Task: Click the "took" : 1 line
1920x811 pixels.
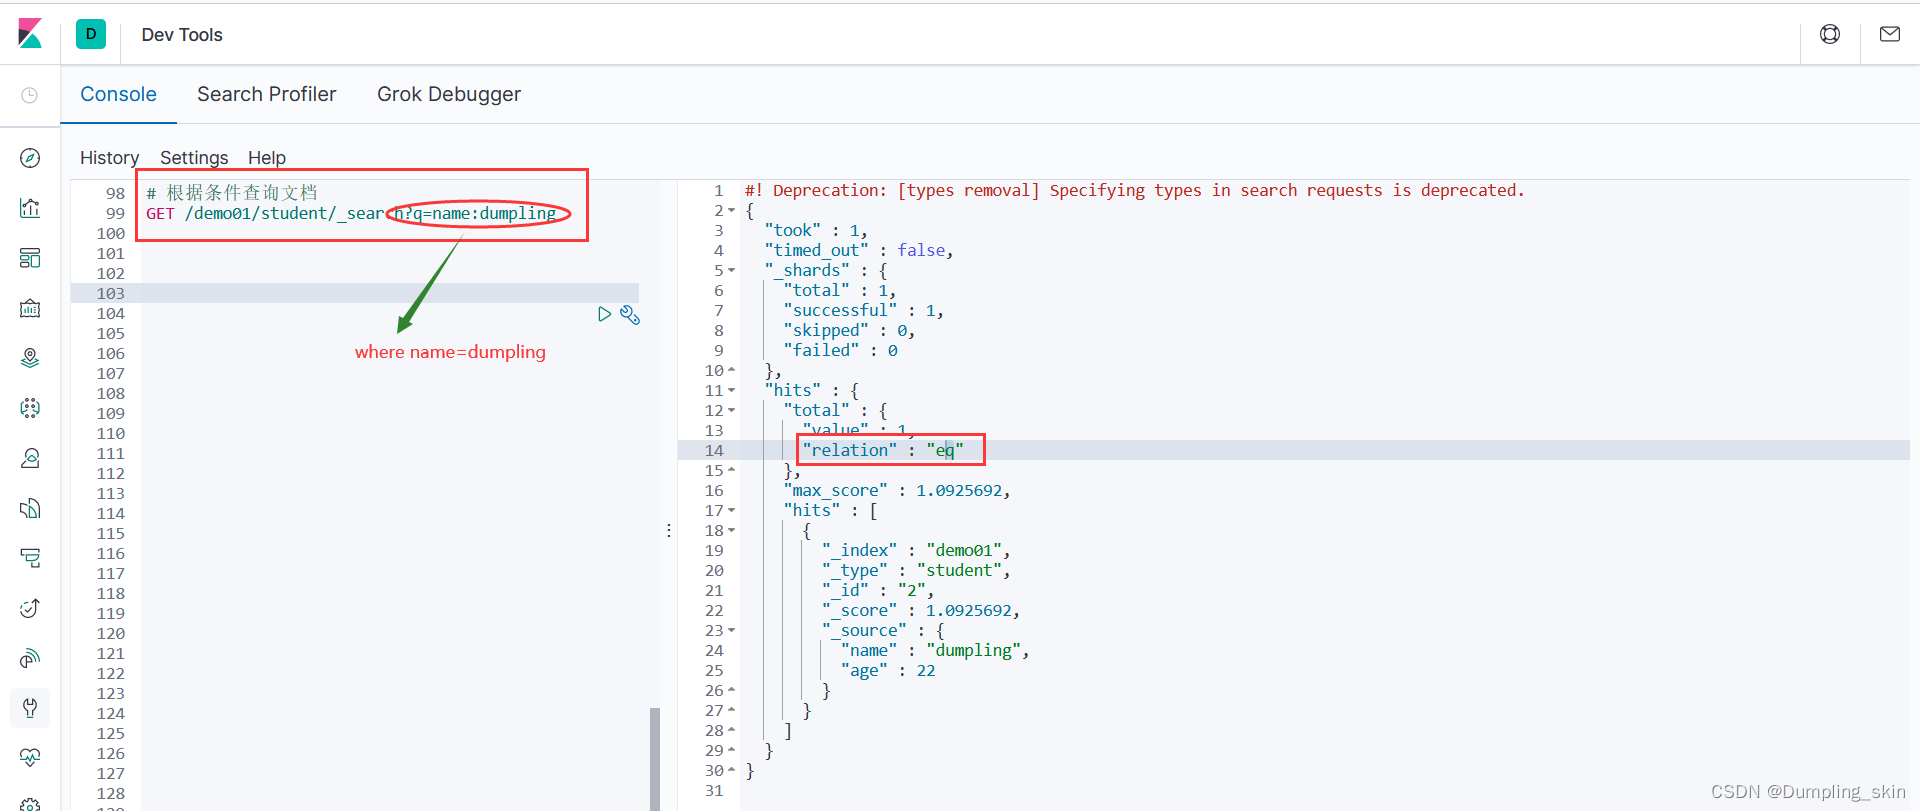Action: 816,230
